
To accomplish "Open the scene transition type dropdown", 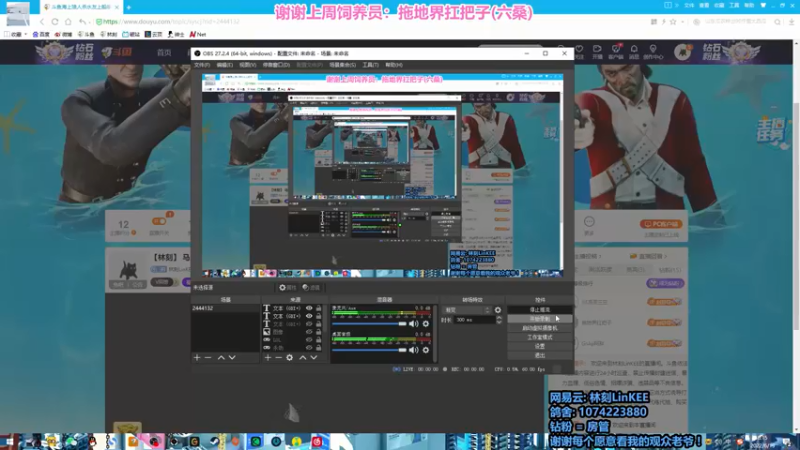I will tap(467, 310).
